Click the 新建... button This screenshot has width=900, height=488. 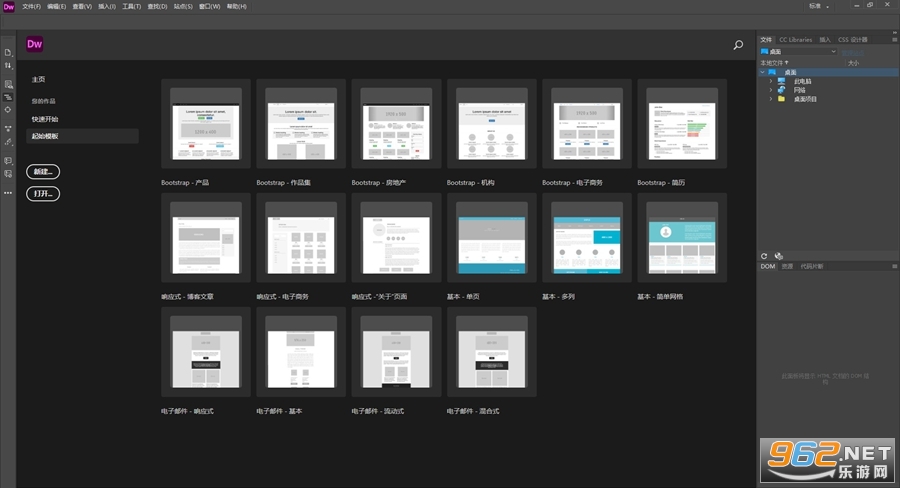43,172
